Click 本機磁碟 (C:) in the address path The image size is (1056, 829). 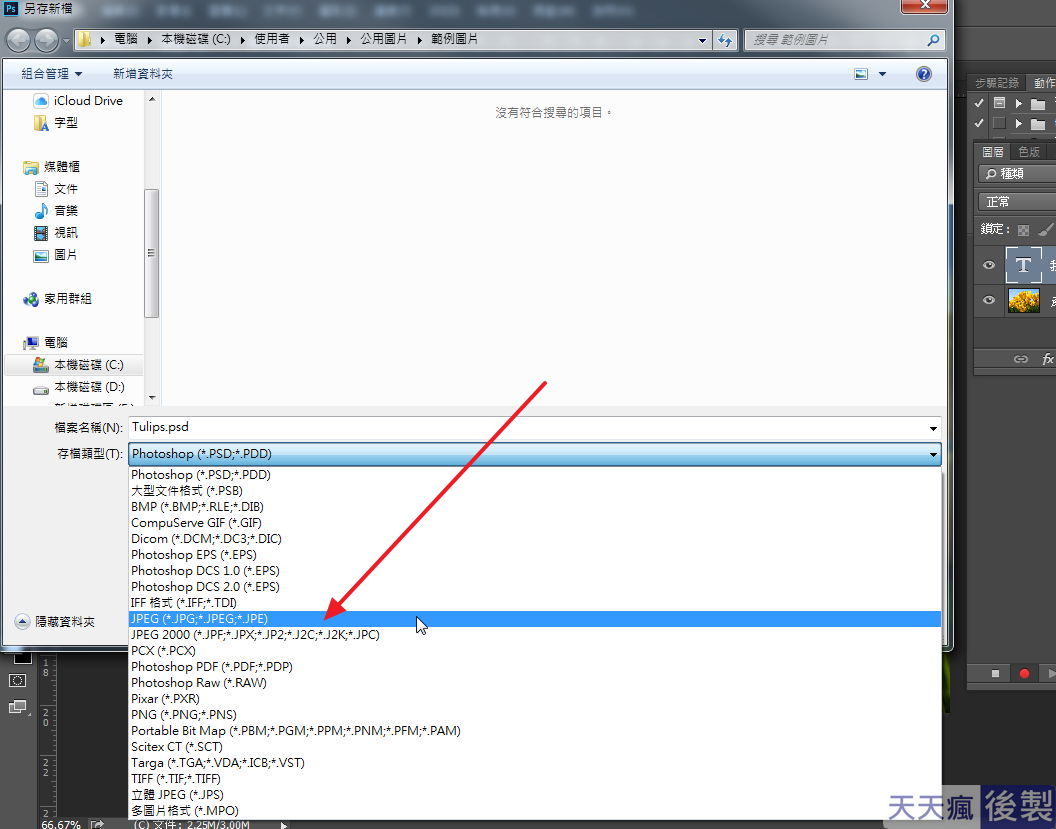pos(196,39)
